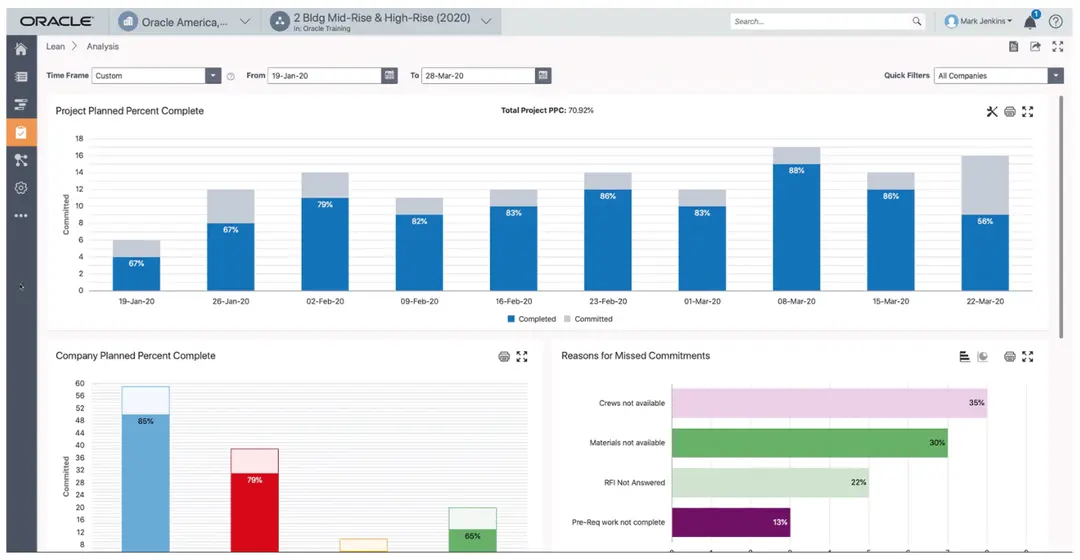1080x560 pixels.
Task: Print the Project Planned Percent Complete chart
Action: click(x=1010, y=112)
